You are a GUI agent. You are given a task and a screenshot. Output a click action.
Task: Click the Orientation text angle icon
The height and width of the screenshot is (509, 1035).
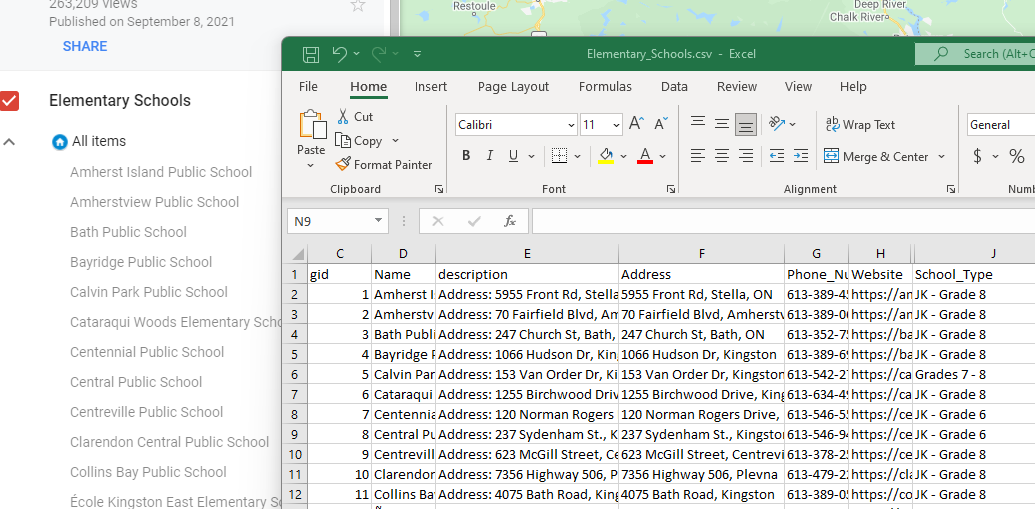click(777, 123)
